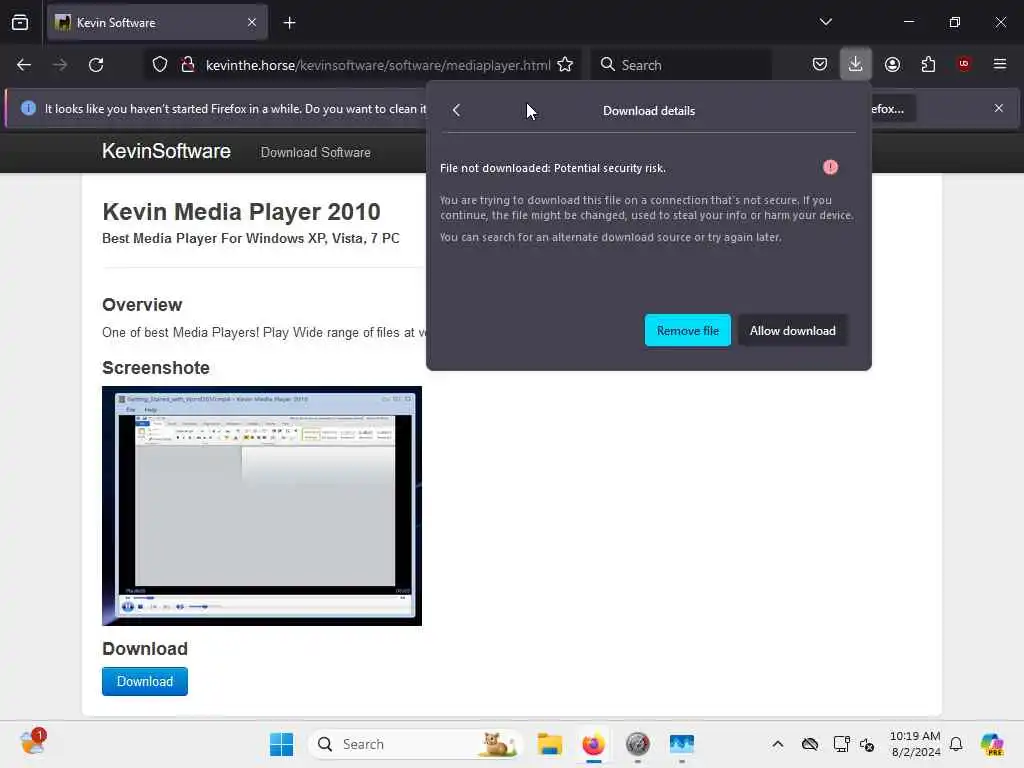The width and height of the screenshot is (1024, 768).
Task: Open Firefox account icon
Action: click(892, 64)
